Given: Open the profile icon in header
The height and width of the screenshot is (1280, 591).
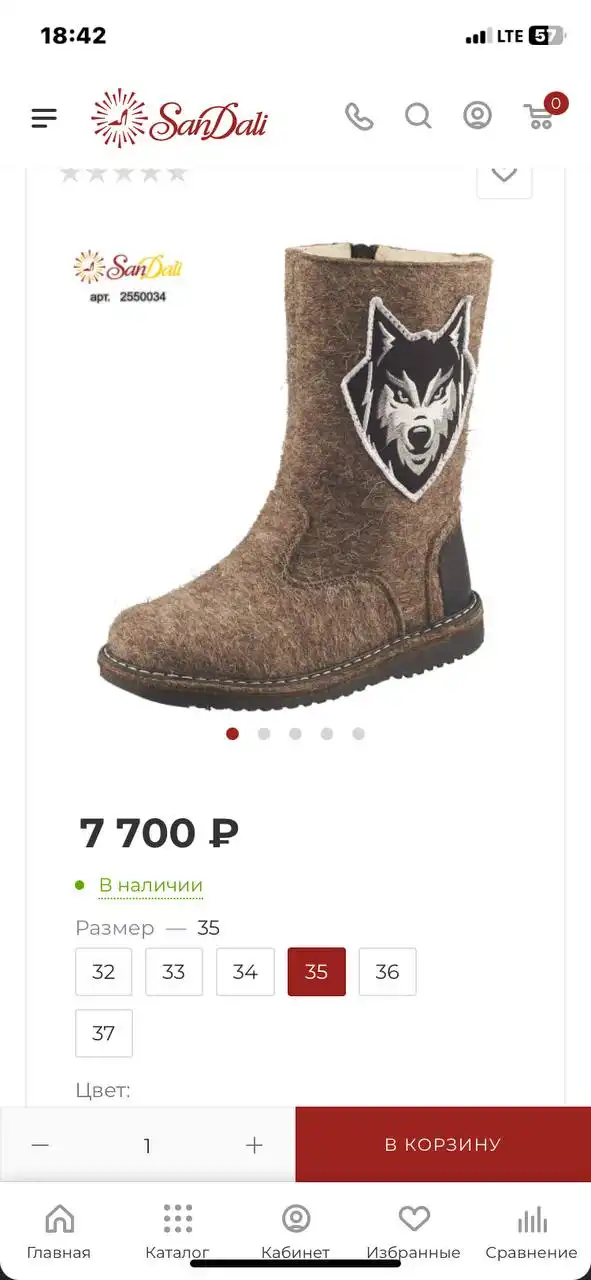Looking at the screenshot, I should coord(477,116).
